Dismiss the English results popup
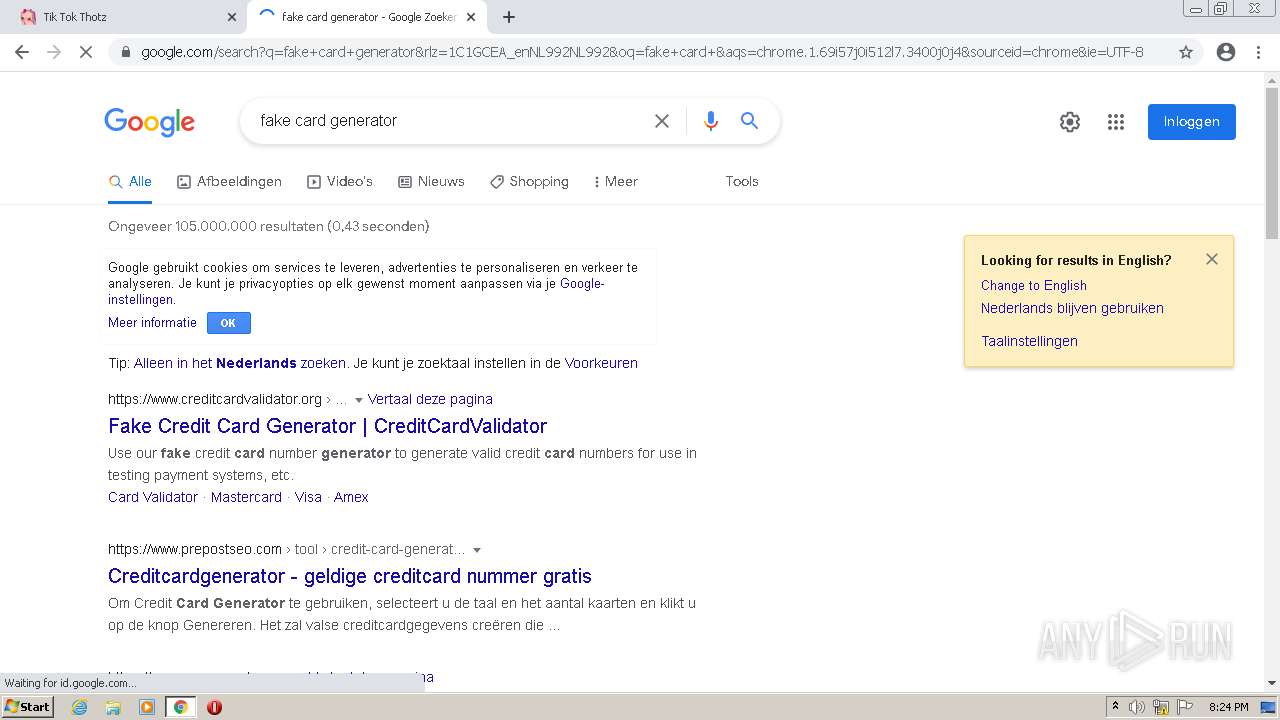1280x720 pixels. click(x=1212, y=259)
